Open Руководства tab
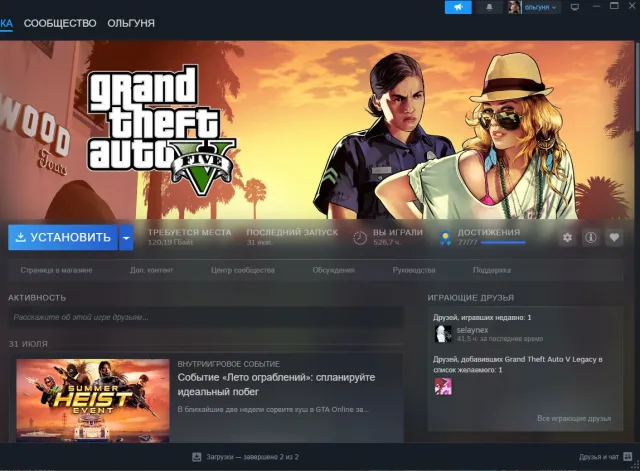The width and height of the screenshot is (640, 471). click(x=414, y=270)
